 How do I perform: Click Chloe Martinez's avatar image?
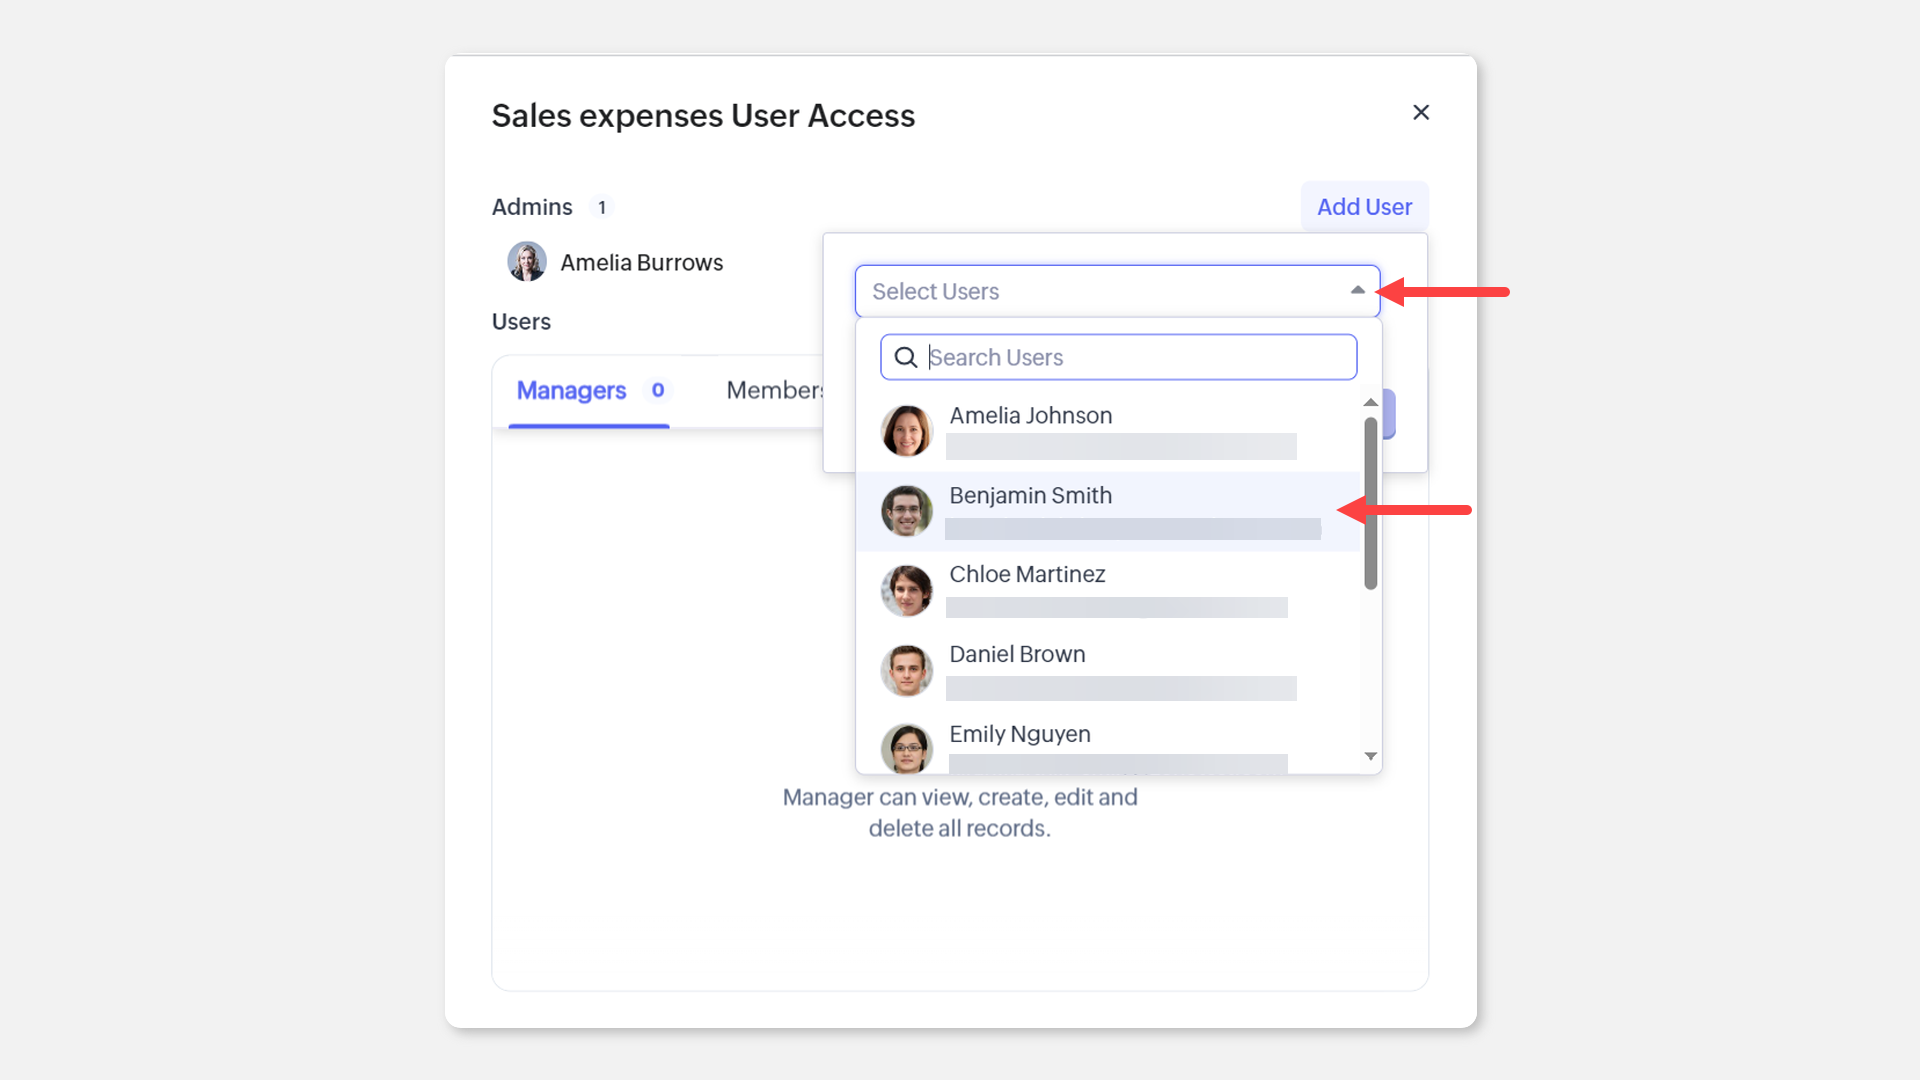click(906, 590)
